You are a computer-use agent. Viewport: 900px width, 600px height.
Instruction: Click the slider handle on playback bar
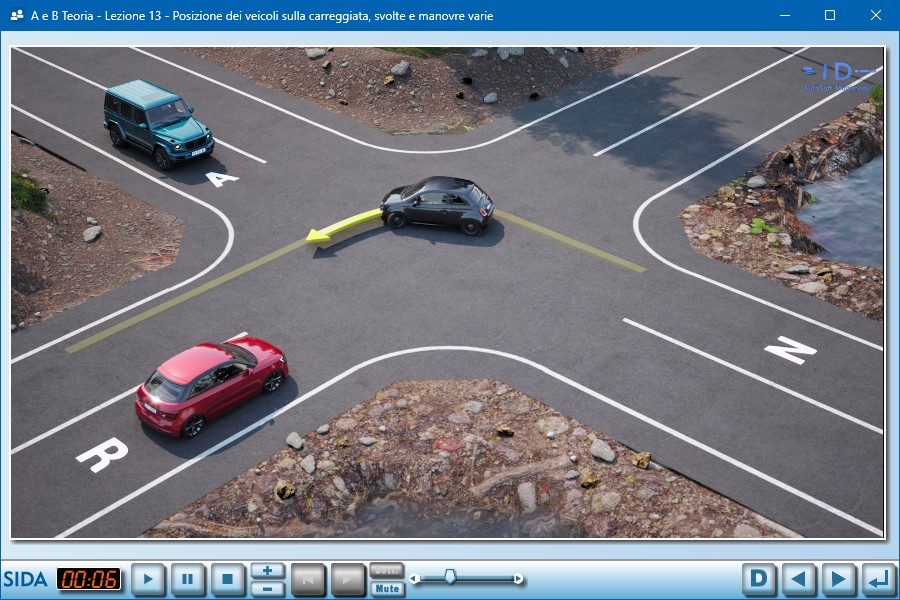pyautogui.click(x=450, y=576)
